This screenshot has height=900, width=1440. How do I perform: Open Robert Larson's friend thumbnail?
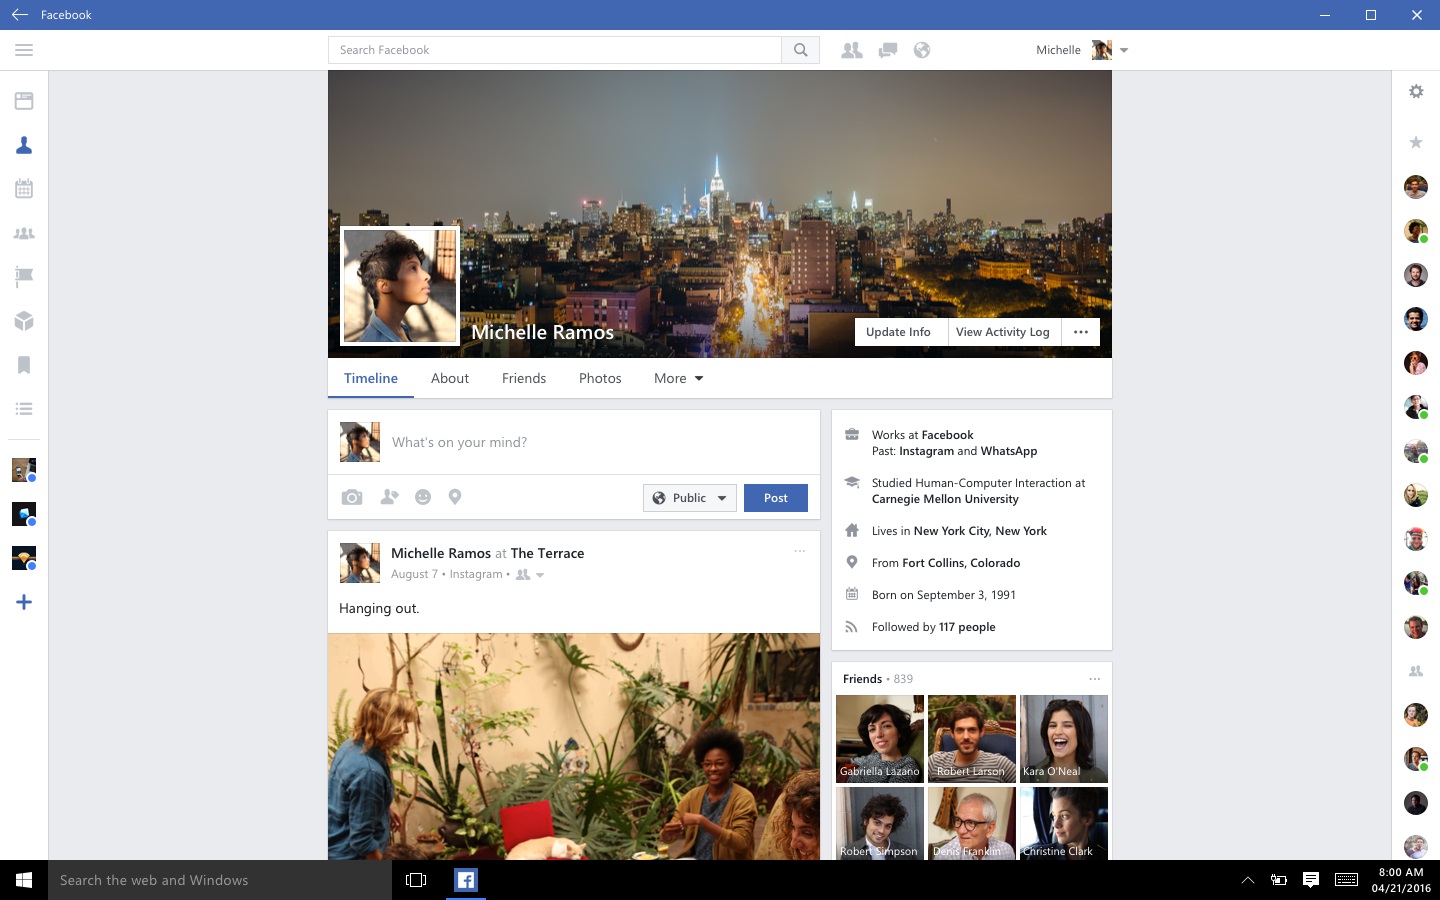(971, 738)
